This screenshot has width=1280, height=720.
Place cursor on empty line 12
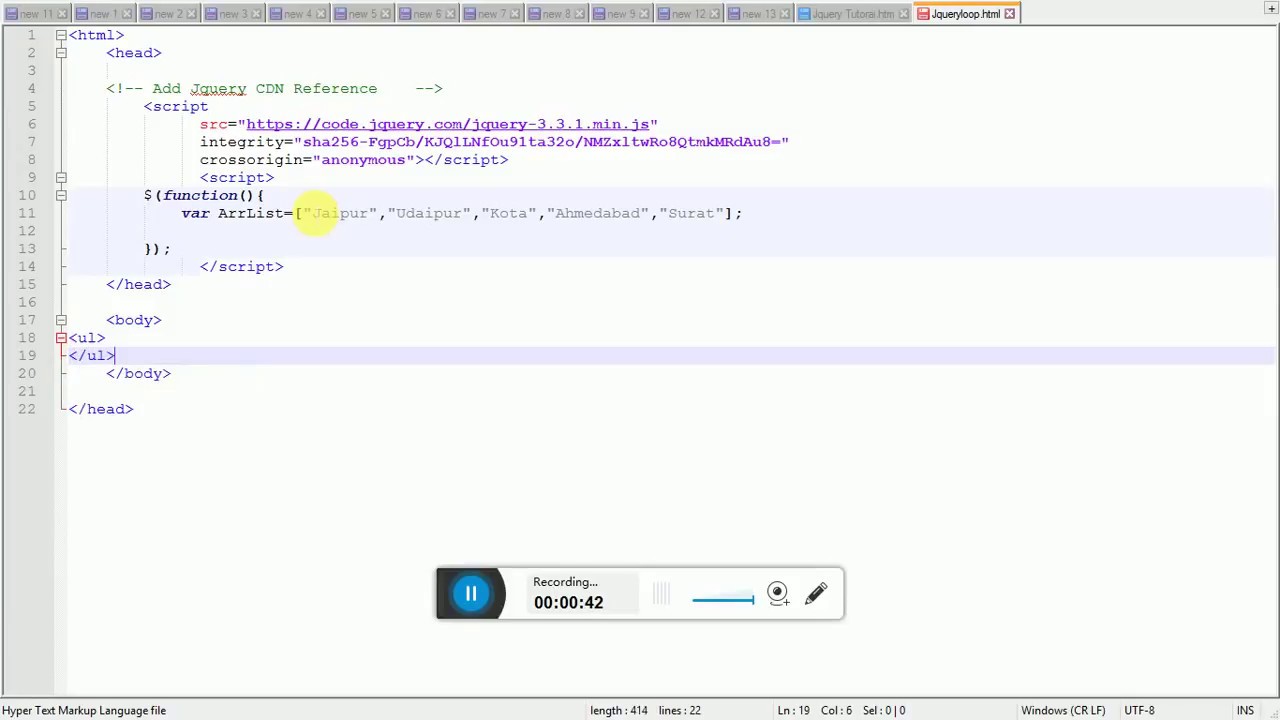(670, 231)
